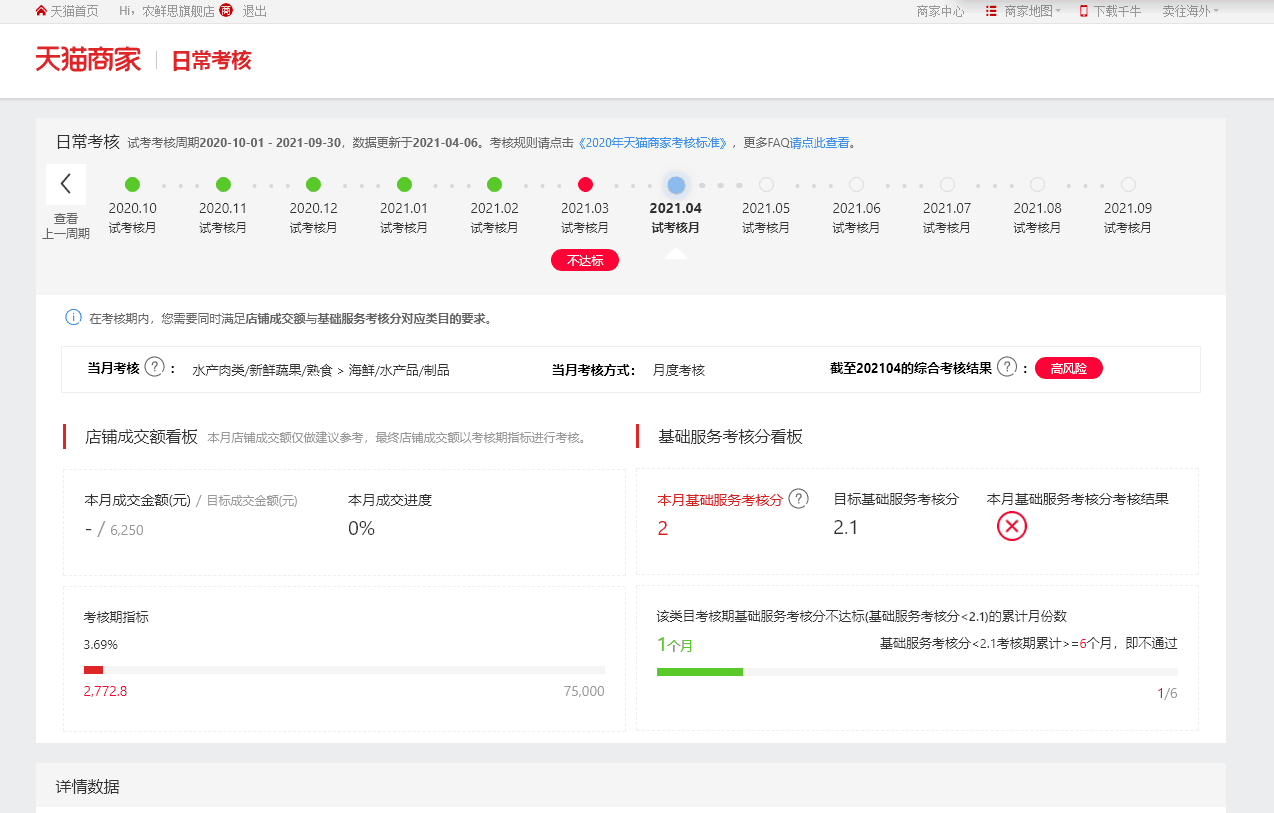Screen dimensions: 1274x813
Task: Select the 2021.07 month marker
Action: click(947, 185)
